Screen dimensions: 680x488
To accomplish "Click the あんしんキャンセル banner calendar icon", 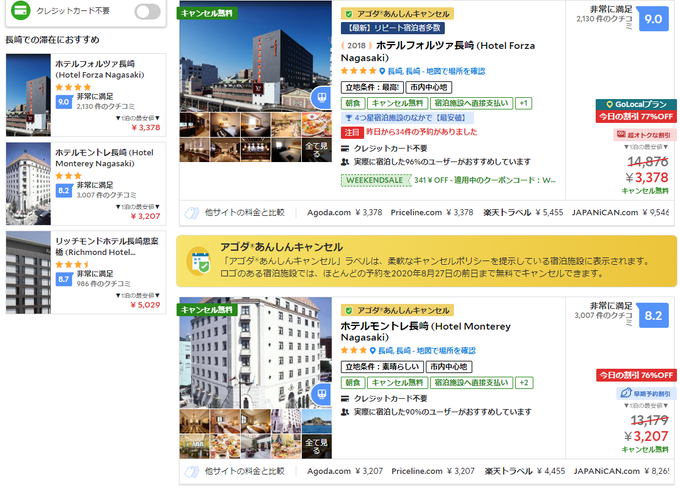I will pos(199,262).
